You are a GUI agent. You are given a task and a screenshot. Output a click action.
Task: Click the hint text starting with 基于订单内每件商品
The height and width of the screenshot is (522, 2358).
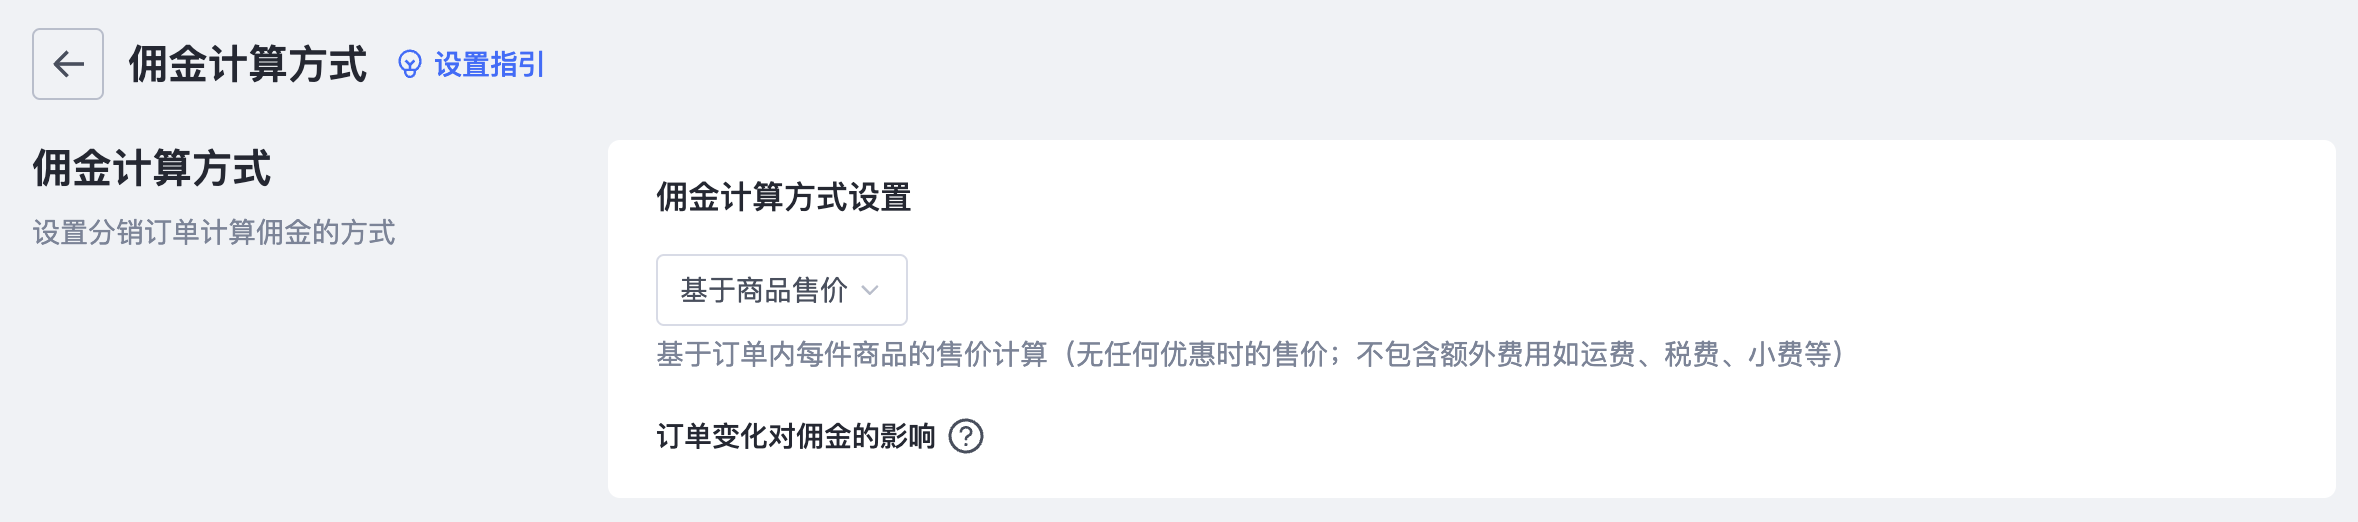click(x=1251, y=354)
